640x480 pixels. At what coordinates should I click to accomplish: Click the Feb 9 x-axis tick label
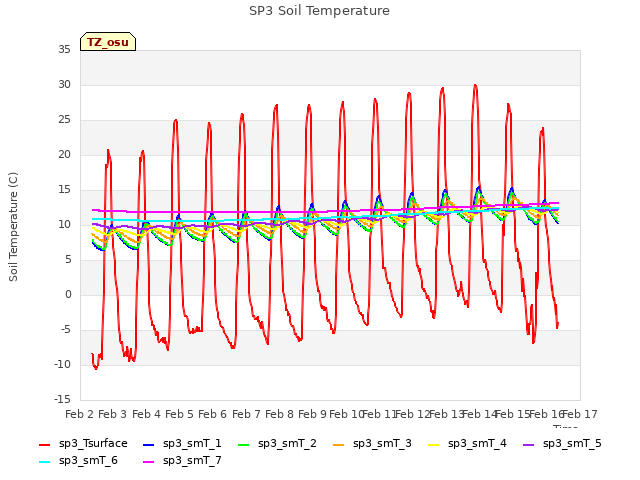click(312, 414)
